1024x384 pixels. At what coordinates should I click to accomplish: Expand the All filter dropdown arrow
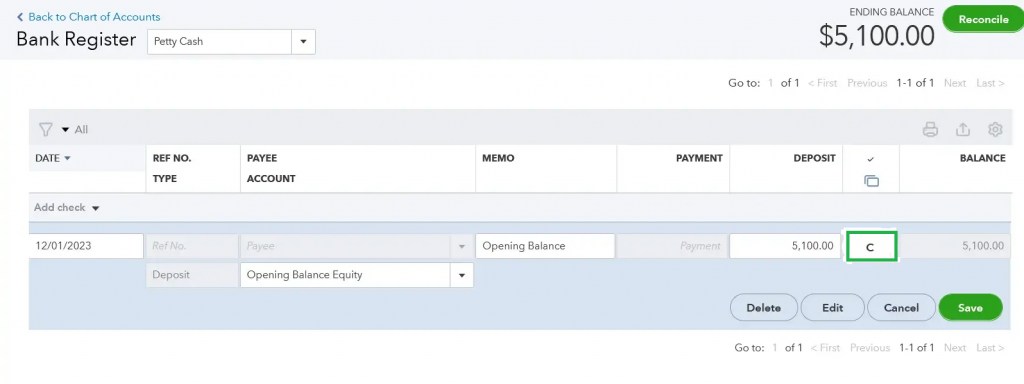point(65,130)
